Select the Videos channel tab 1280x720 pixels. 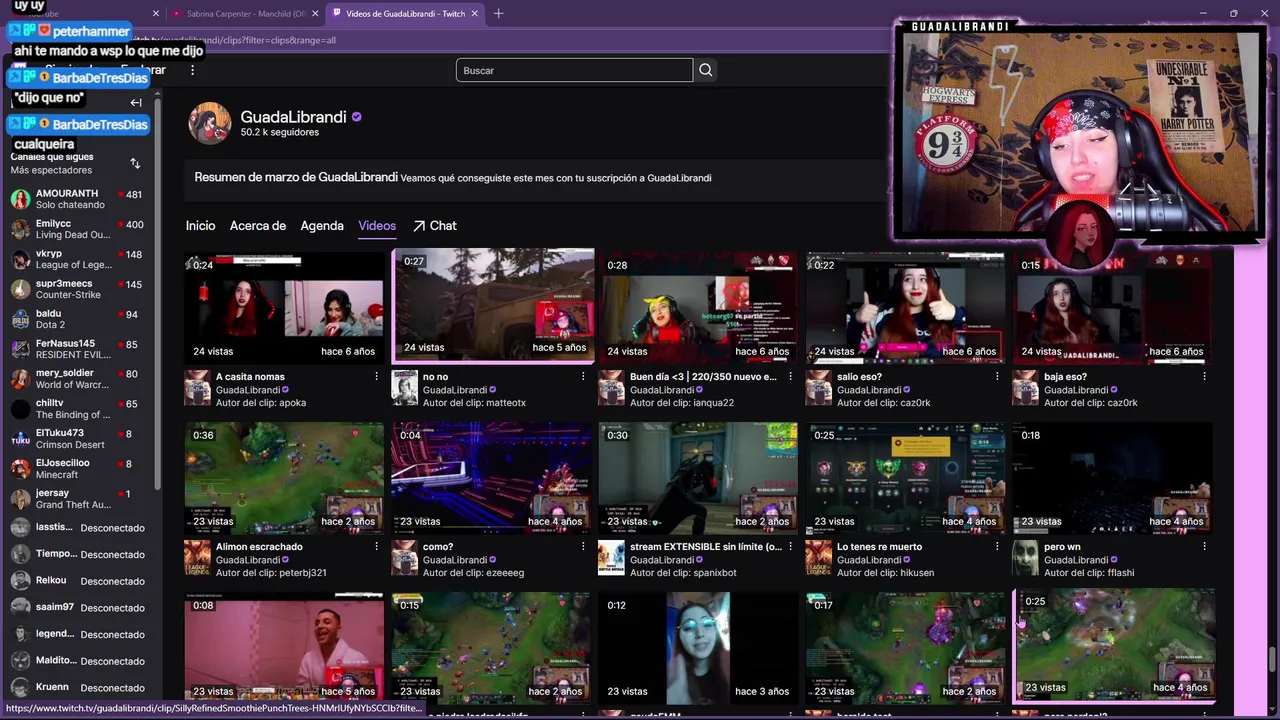377,226
